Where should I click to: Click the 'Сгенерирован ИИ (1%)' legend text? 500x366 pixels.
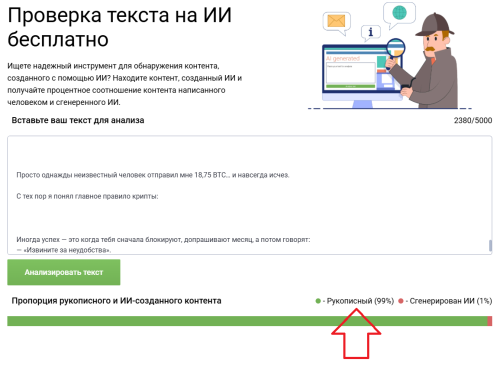pyautogui.click(x=451, y=301)
